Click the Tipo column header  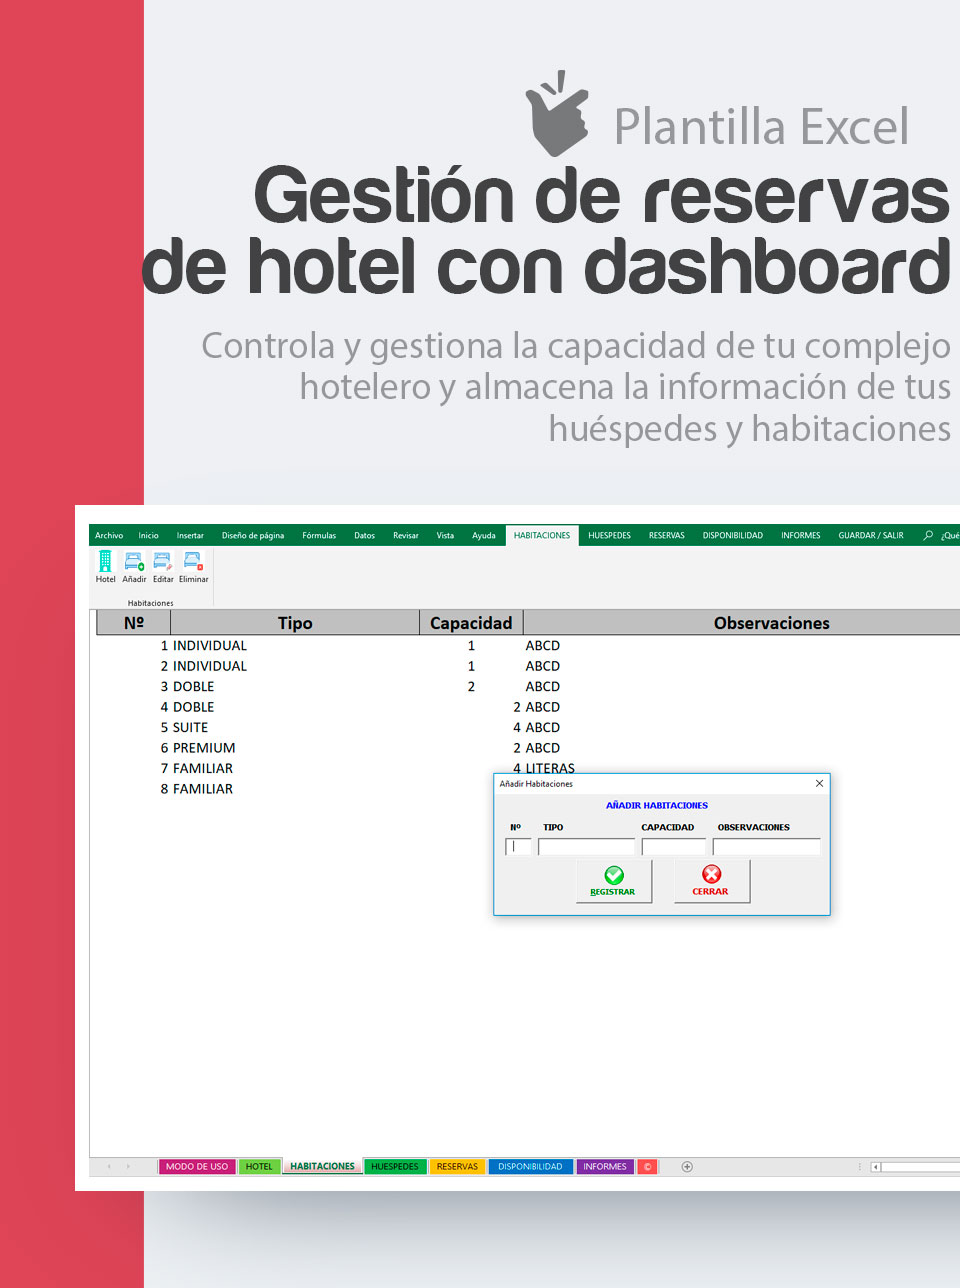[295, 623]
